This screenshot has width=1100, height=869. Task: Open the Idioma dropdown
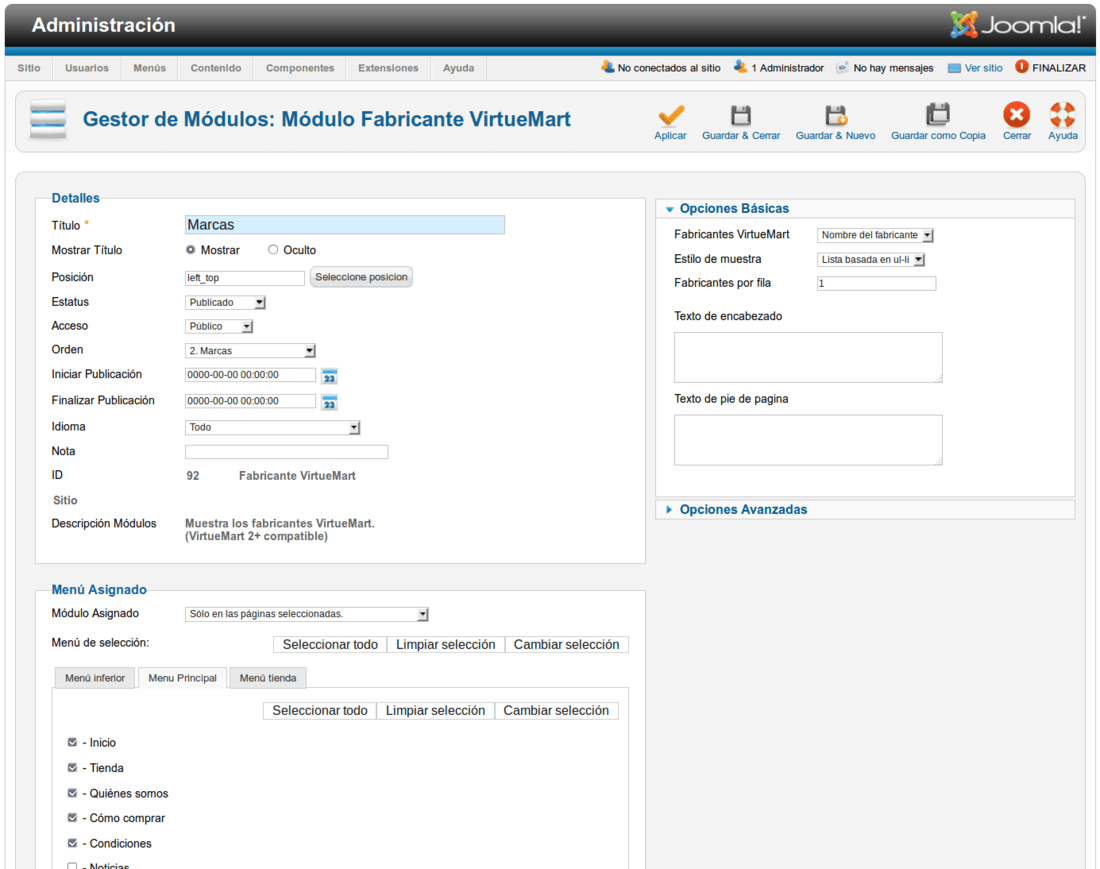click(273, 427)
